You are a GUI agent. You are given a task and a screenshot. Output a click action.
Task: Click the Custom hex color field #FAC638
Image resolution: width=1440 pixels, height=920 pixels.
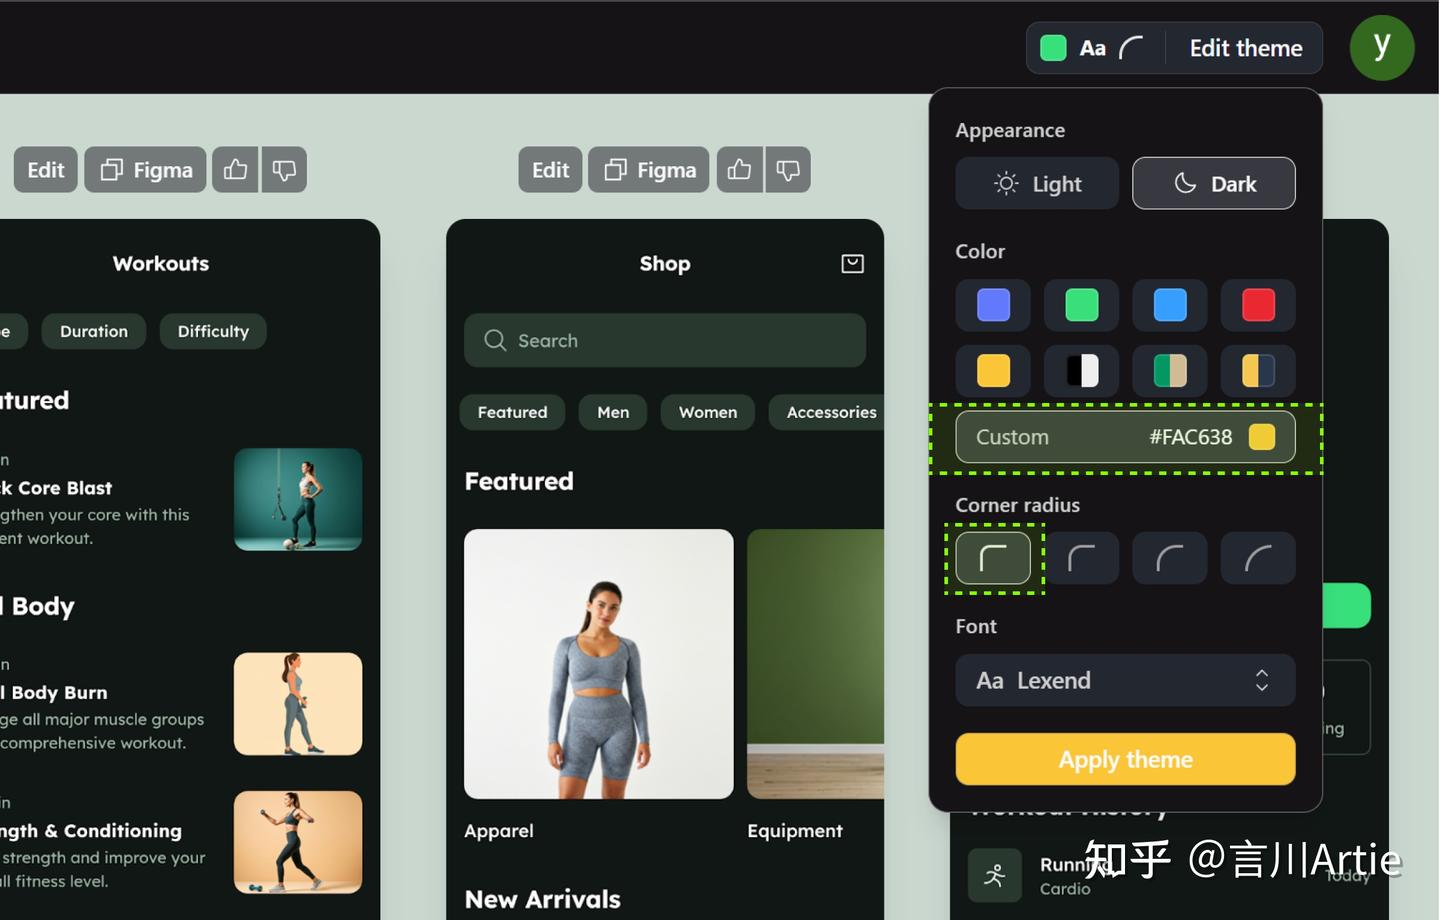[x=1125, y=437]
